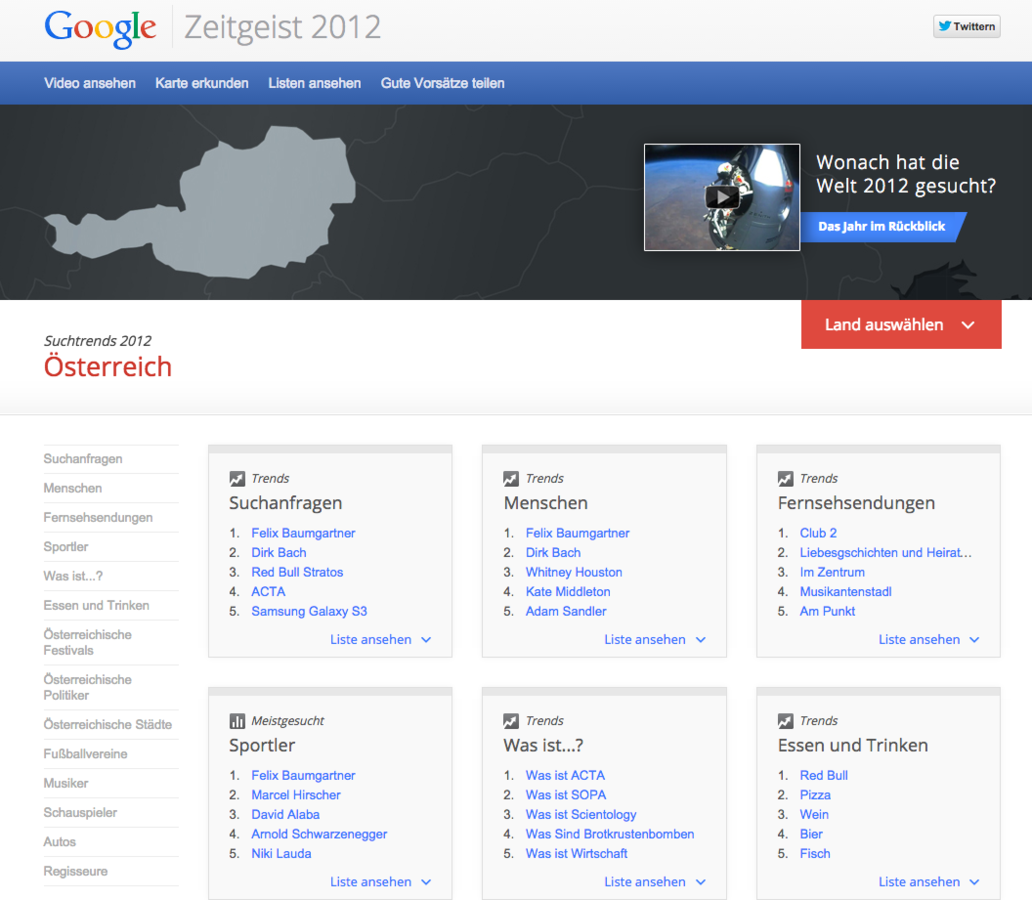Expand Liste ansehen in Was ist...? card
The height and width of the screenshot is (900, 1032).
click(x=655, y=882)
